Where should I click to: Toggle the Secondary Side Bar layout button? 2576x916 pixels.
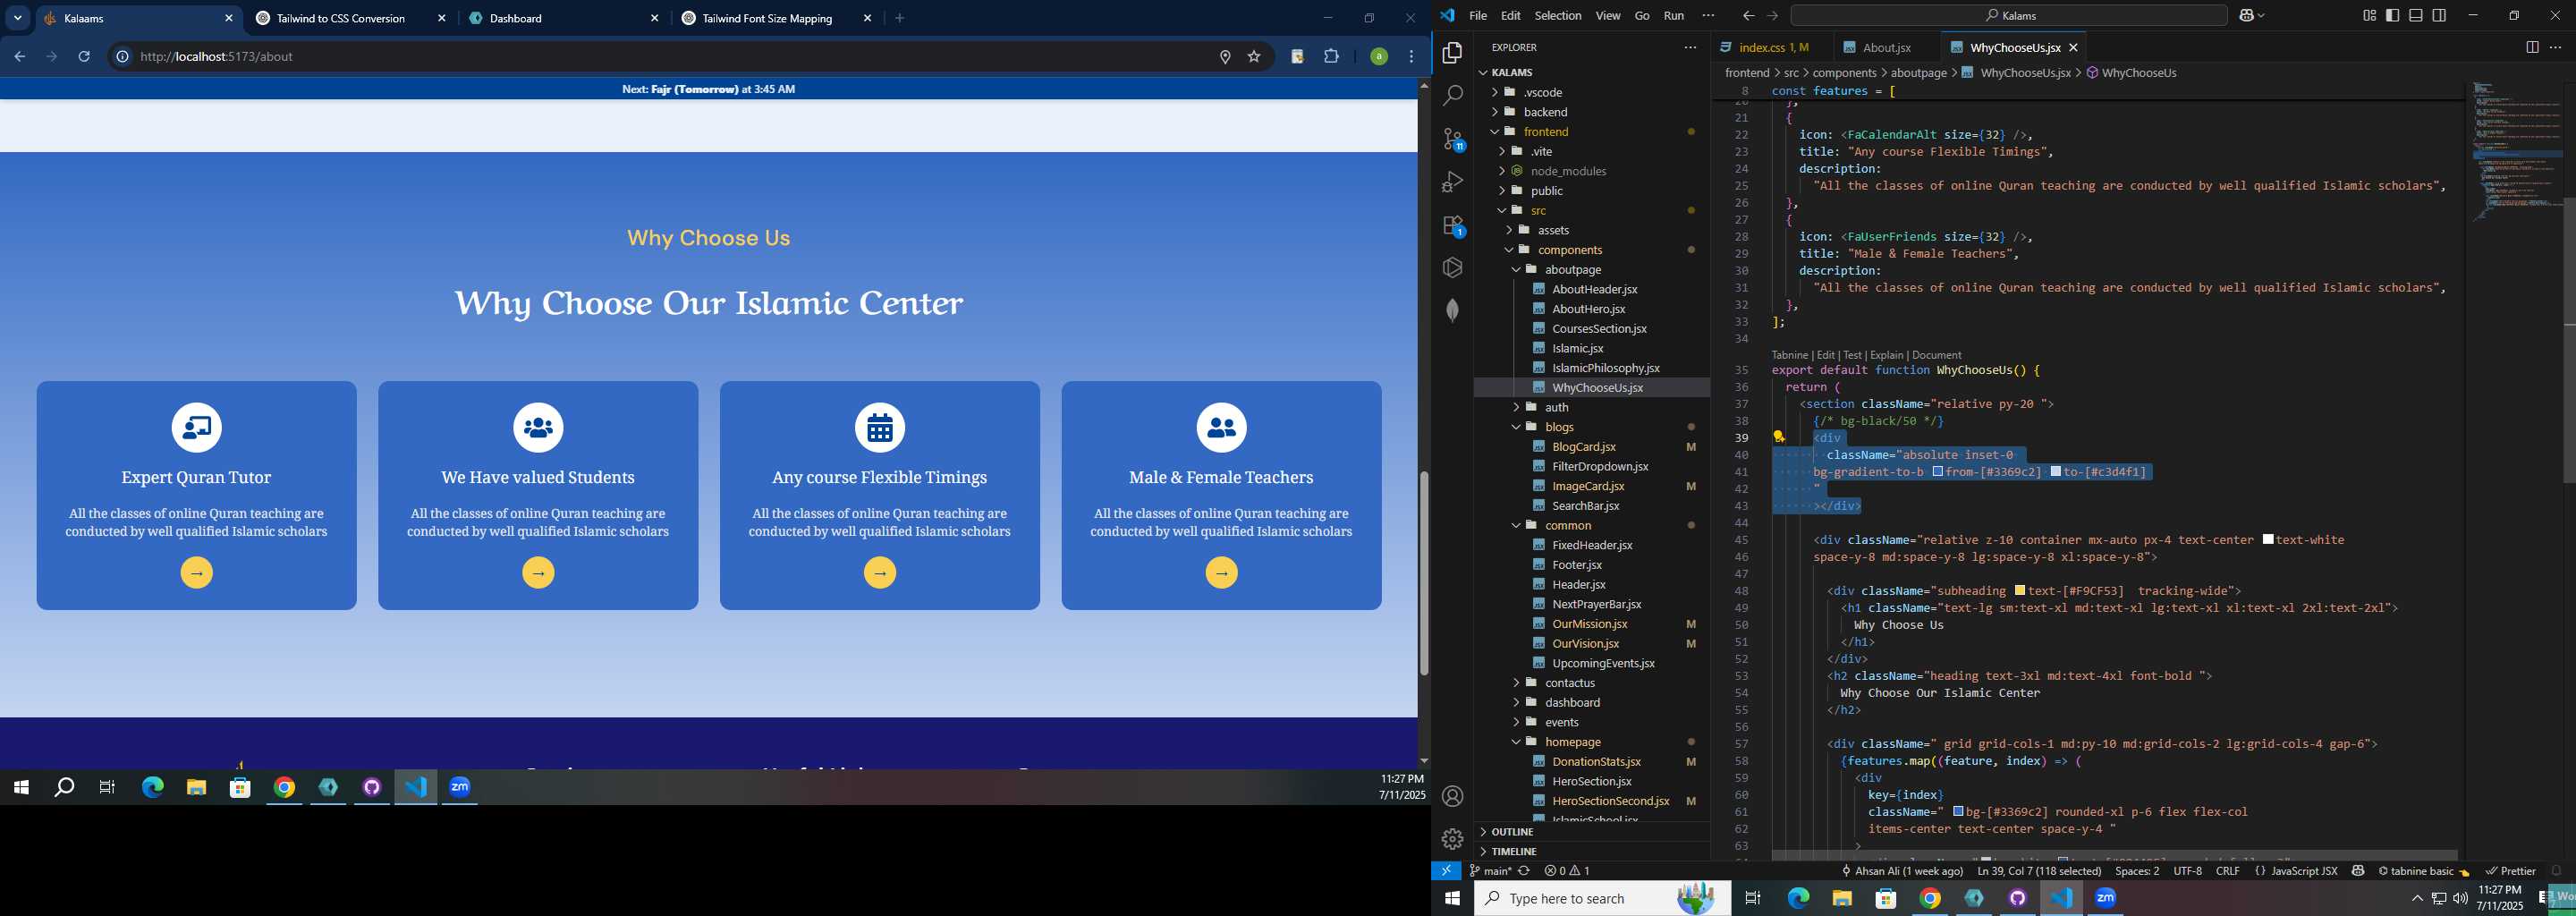point(2440,15)
